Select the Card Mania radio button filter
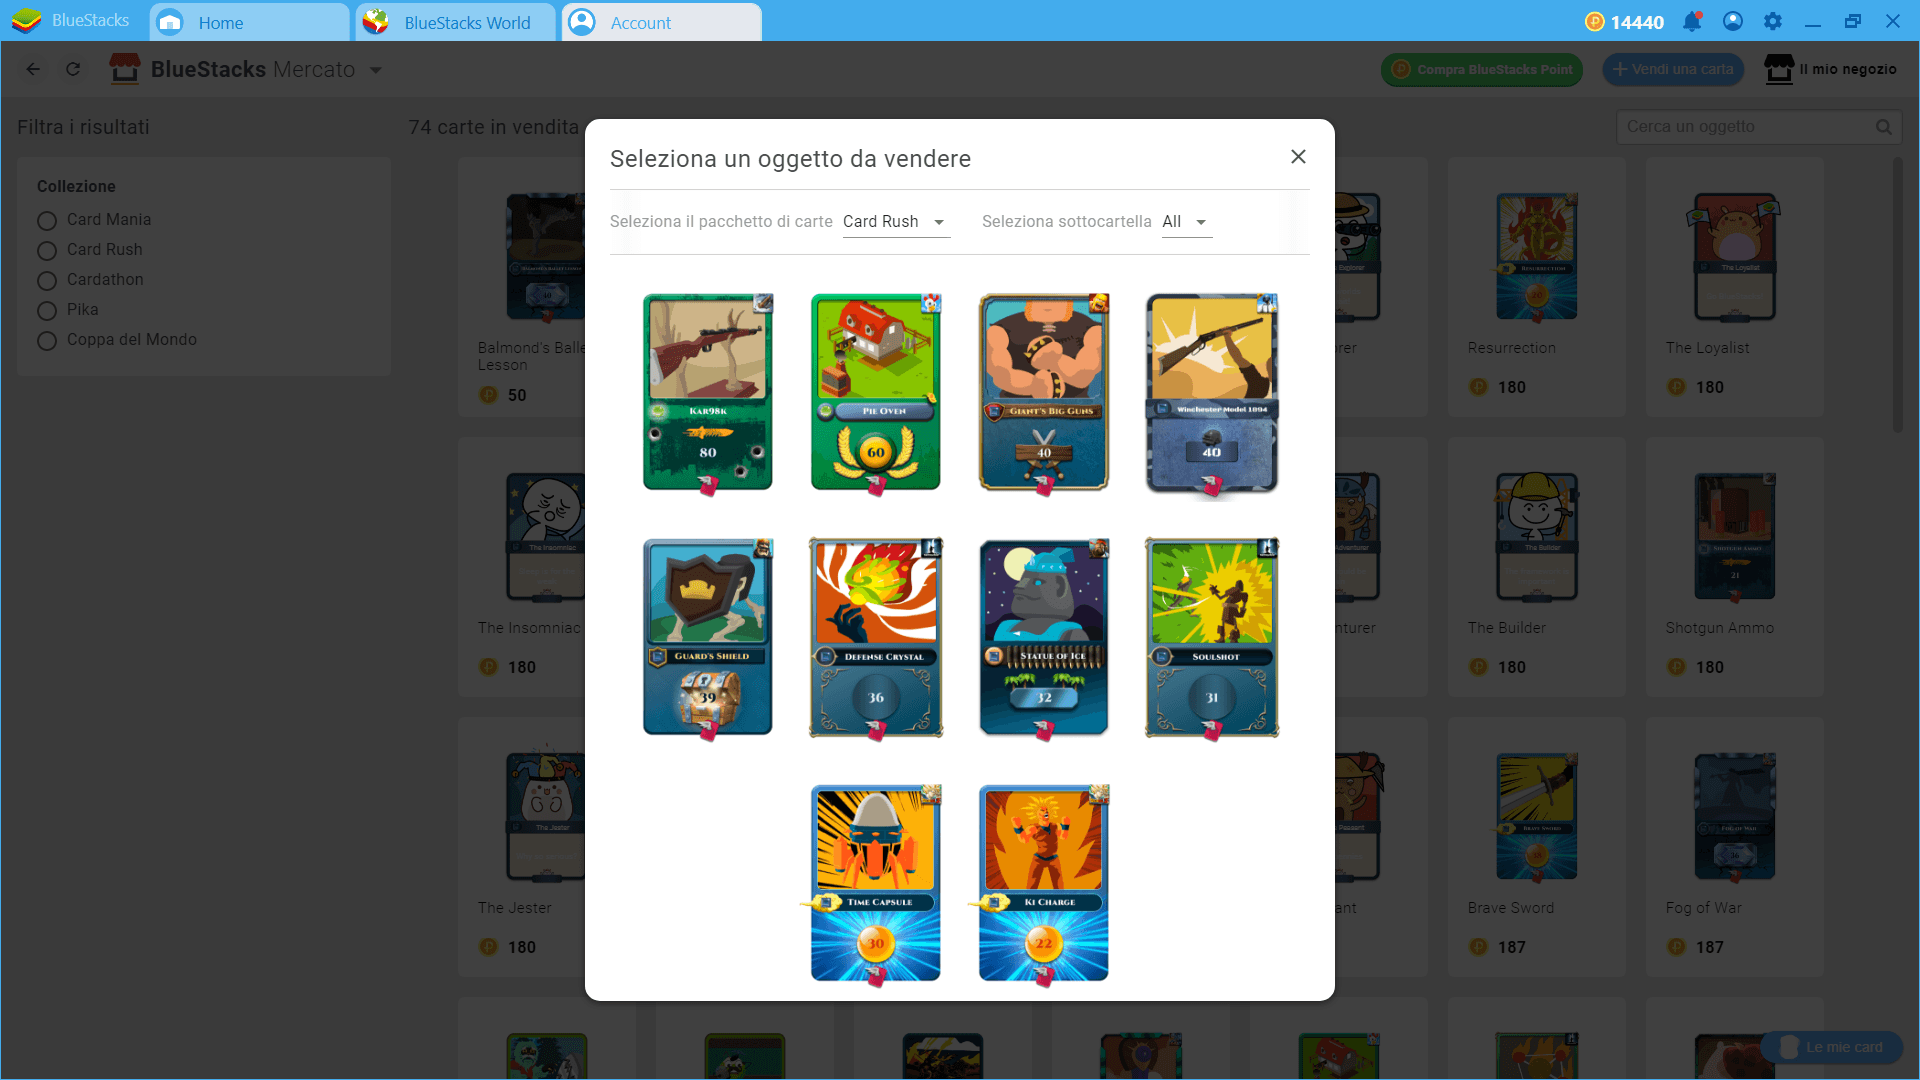The width and height of the screenshot is (1920, 1080). click(47, 219)
